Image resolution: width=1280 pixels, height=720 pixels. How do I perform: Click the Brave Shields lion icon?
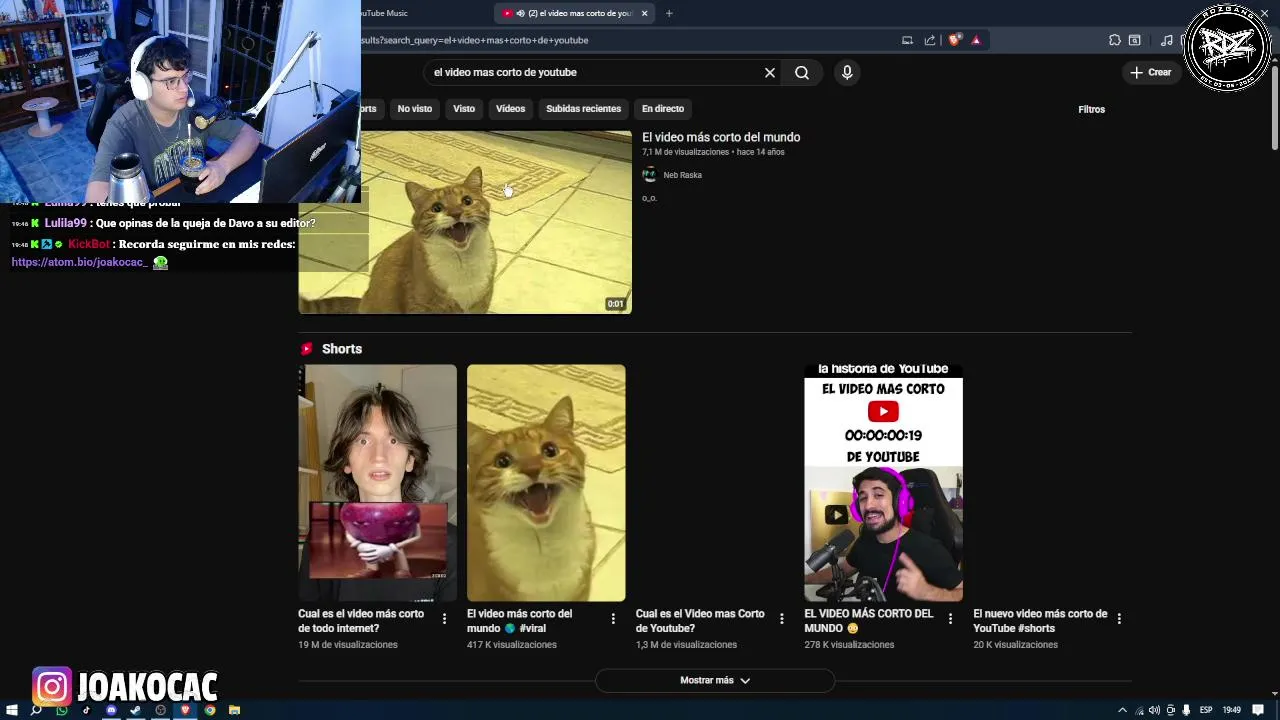click(x=954, y=40)
